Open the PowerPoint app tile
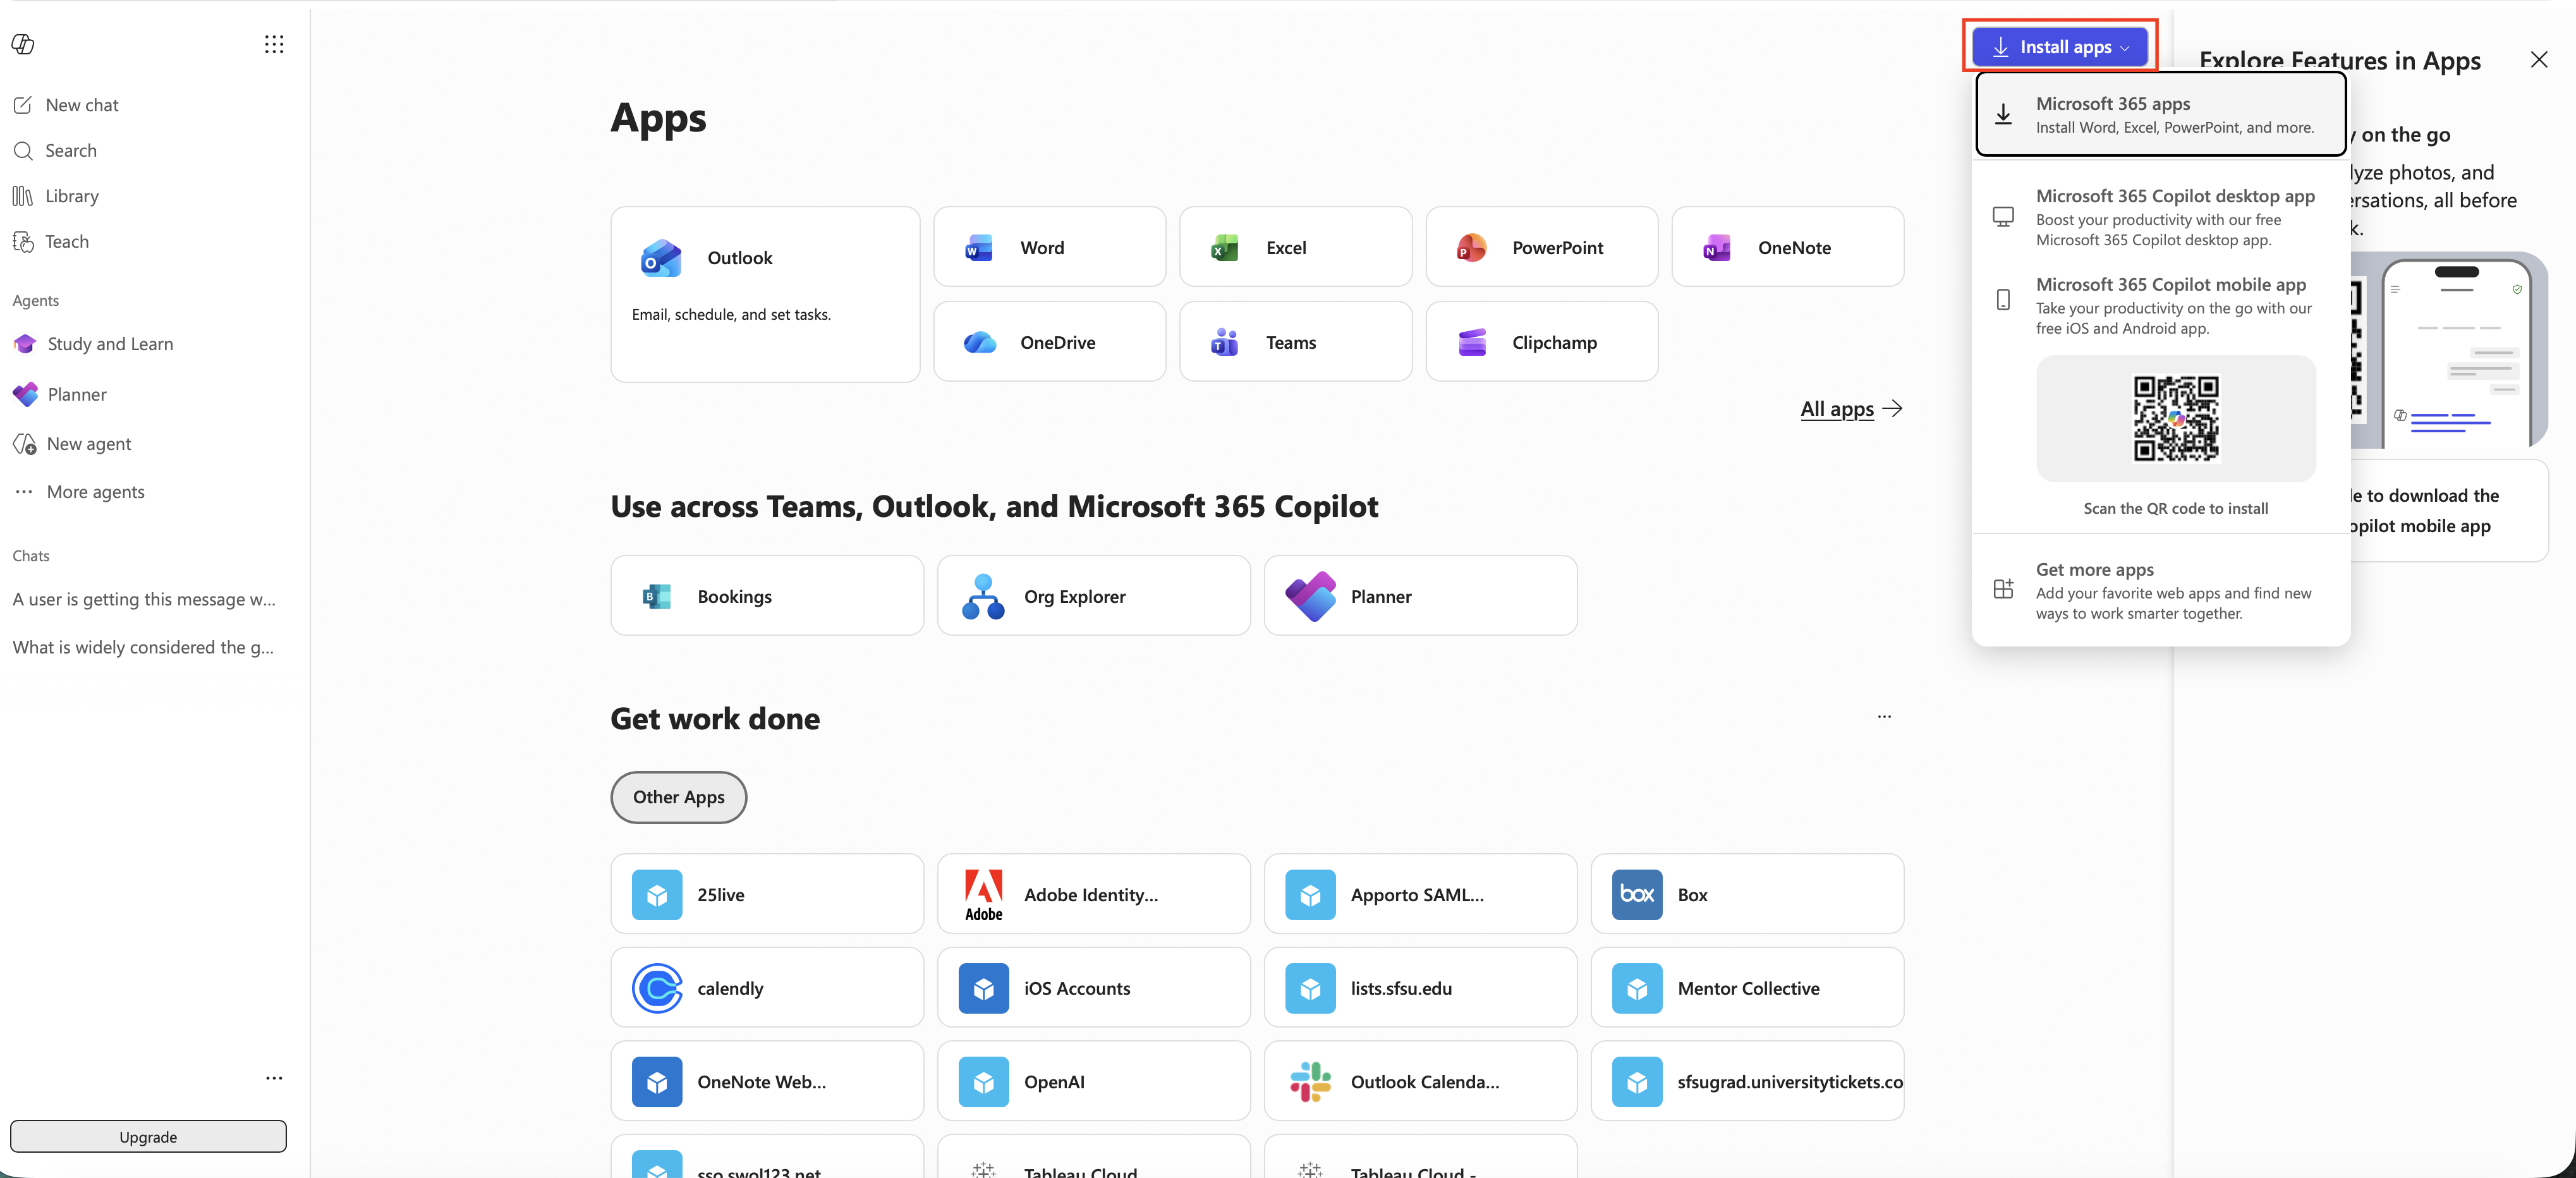 pos(1541,247)
